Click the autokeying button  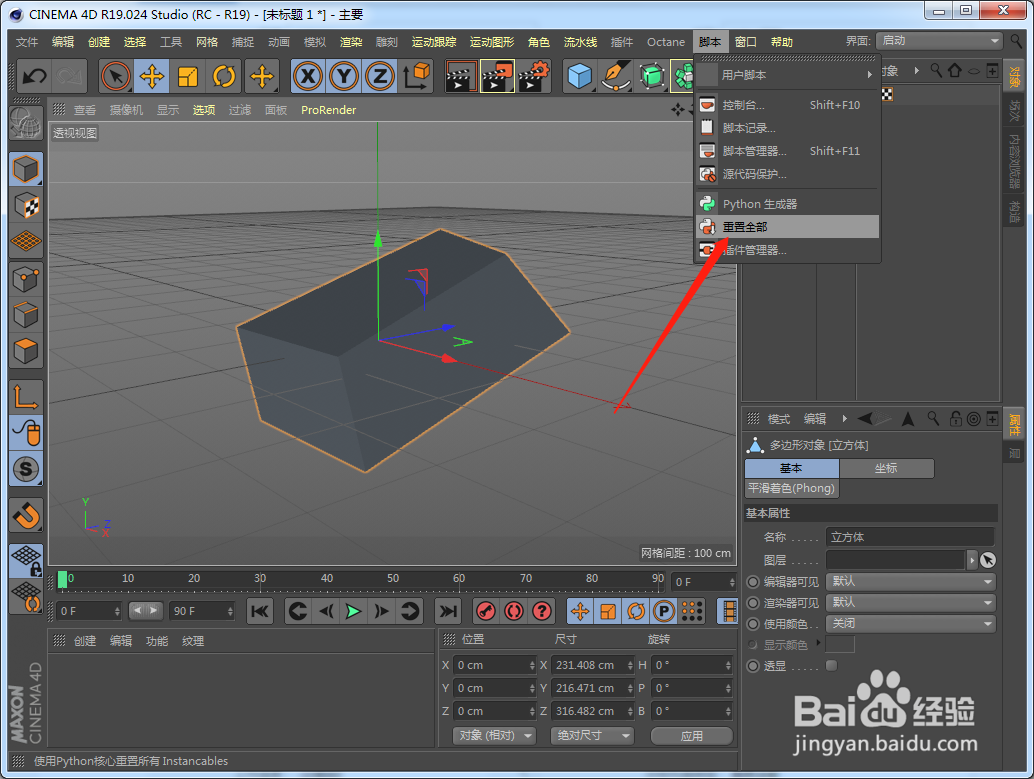coord(514,611)
